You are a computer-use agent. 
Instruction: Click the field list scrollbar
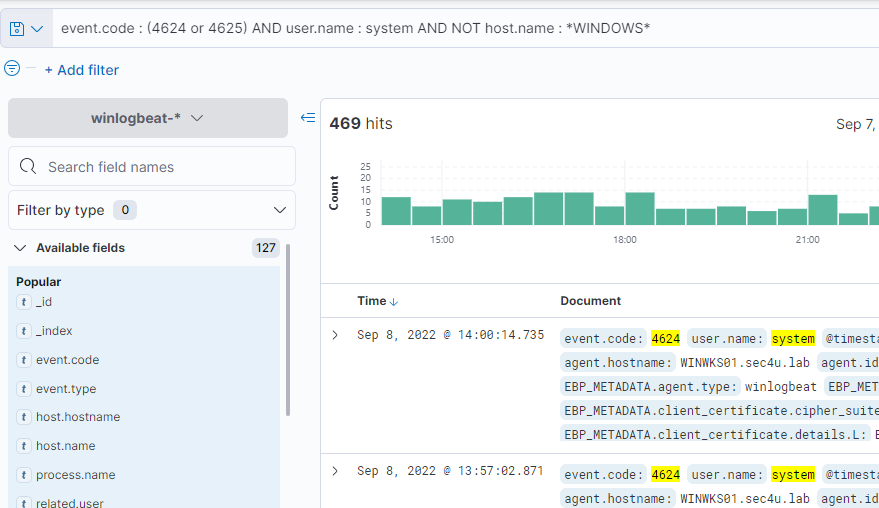point(289,330)
